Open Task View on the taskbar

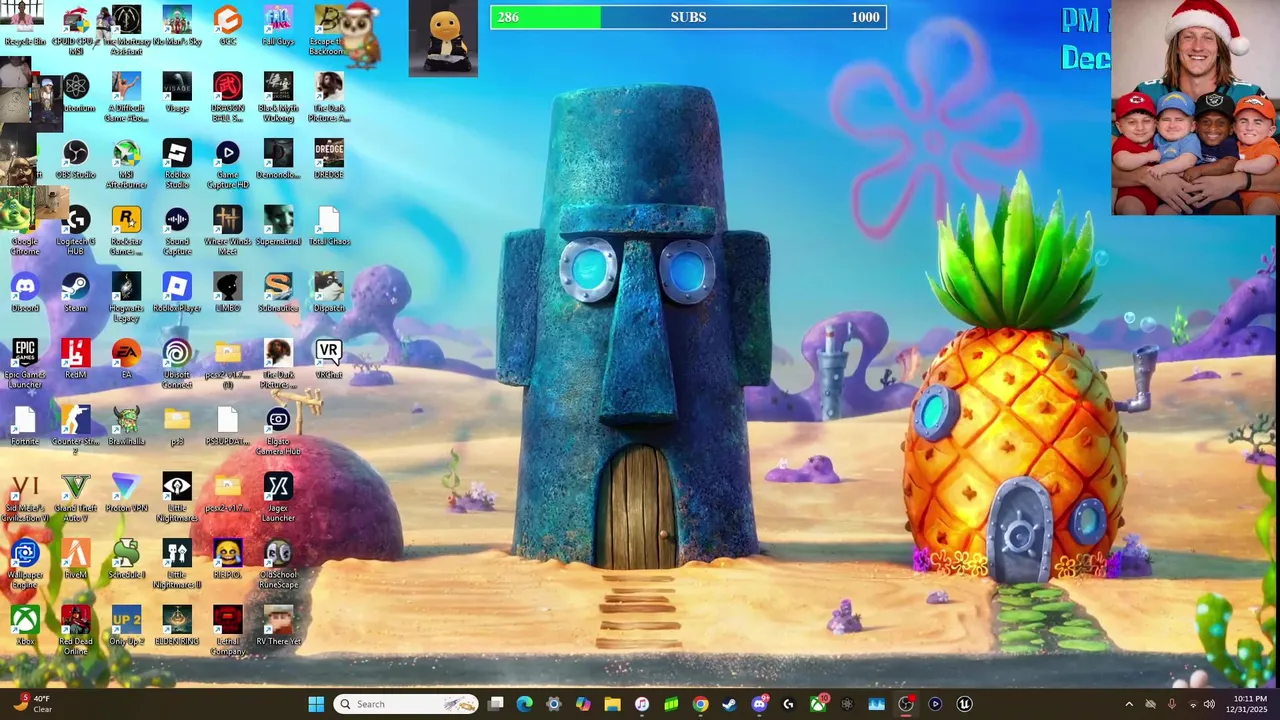coord(496,704)
